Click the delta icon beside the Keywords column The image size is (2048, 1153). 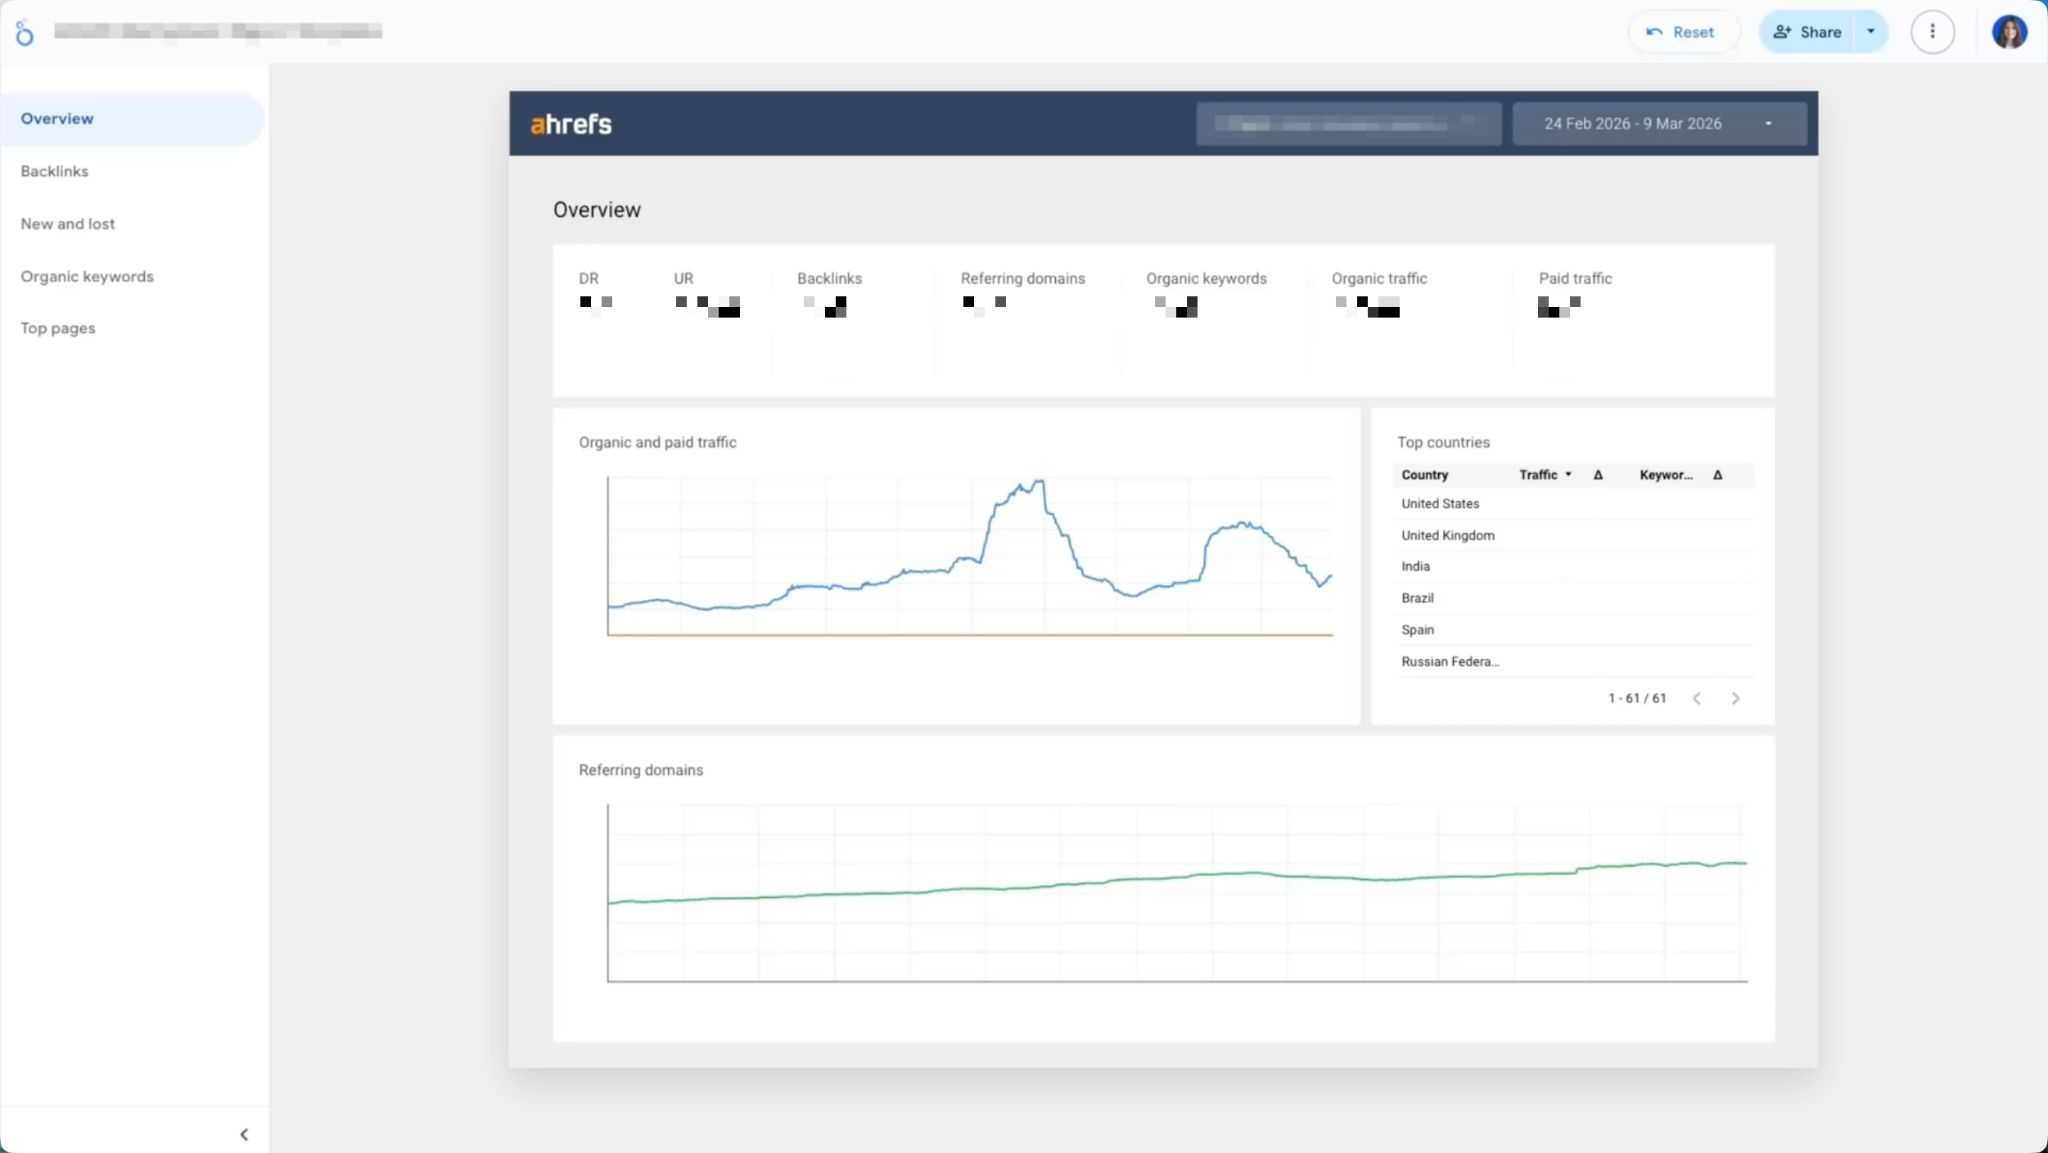(1717, 475)
